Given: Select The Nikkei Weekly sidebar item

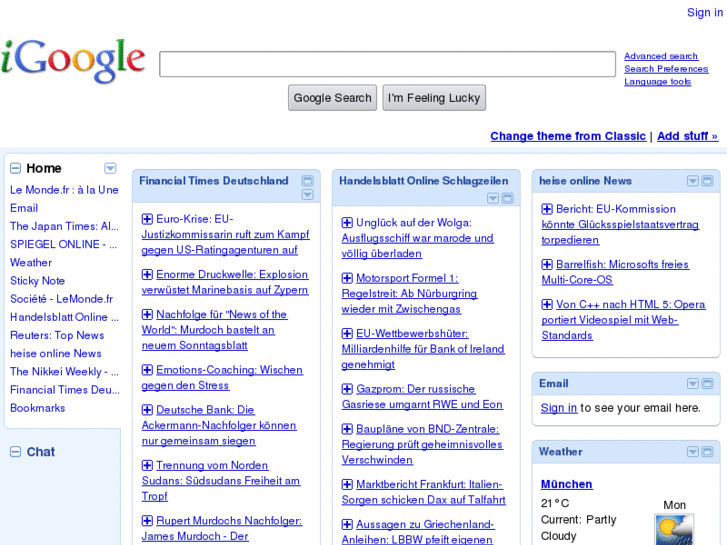Looking at the screenshot, I should [64, 372].
